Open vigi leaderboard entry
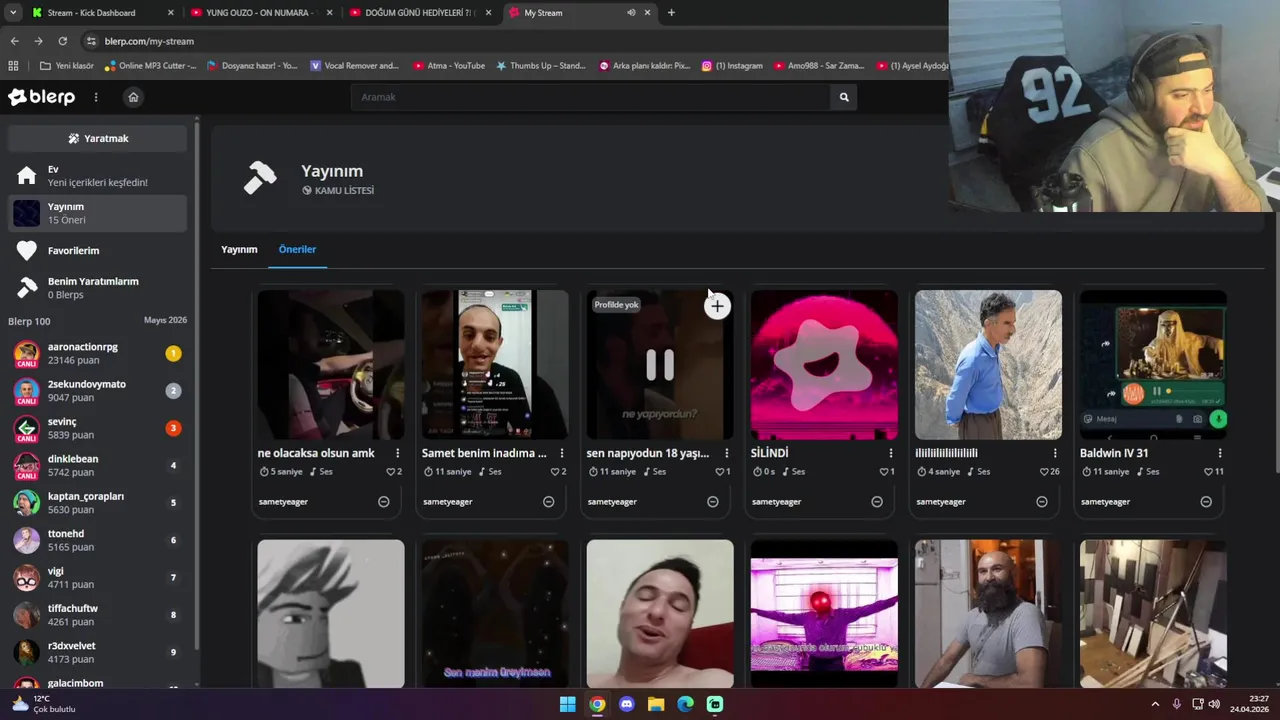Image resolution: width=1280 pixels, height=720 pixels. pos(97,577)
